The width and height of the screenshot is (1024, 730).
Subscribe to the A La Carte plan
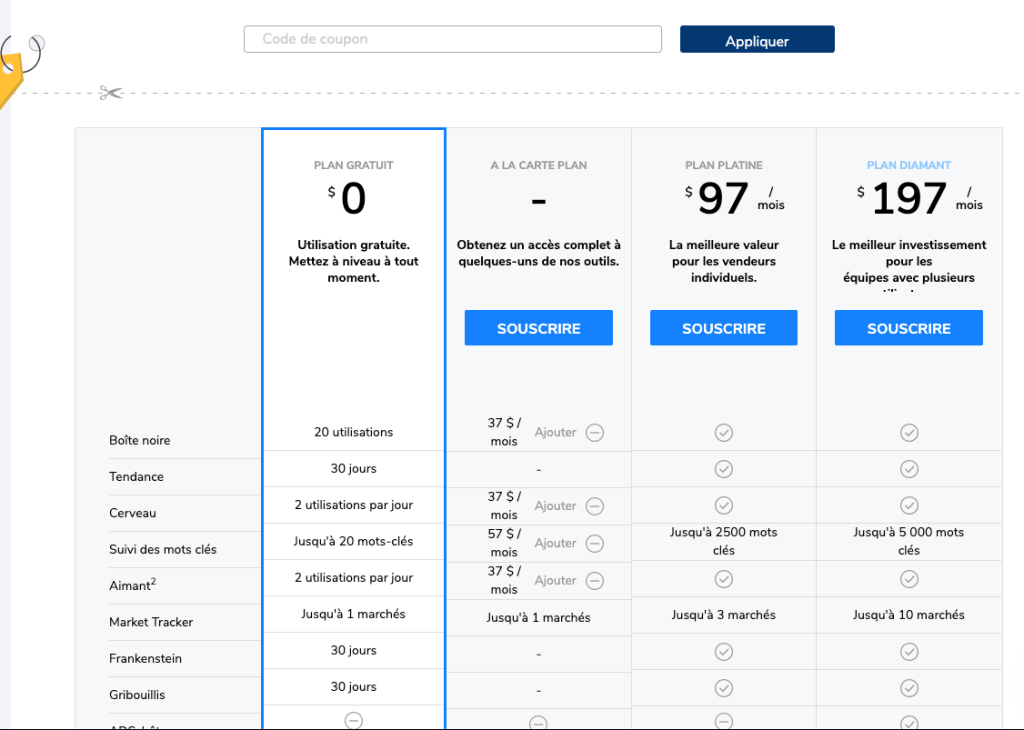pyautogui.click(x=538, y=328)
